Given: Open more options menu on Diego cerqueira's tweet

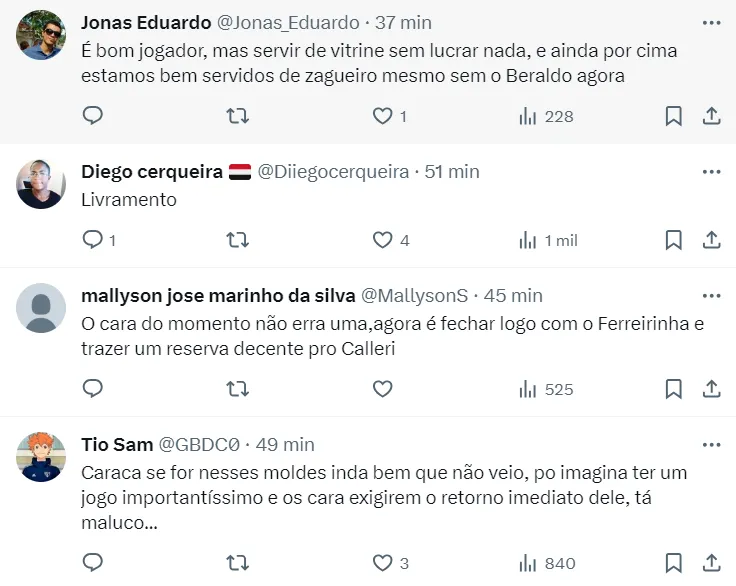Looking at the screenshot, I should pyautogui.click(x=711, y=171).
